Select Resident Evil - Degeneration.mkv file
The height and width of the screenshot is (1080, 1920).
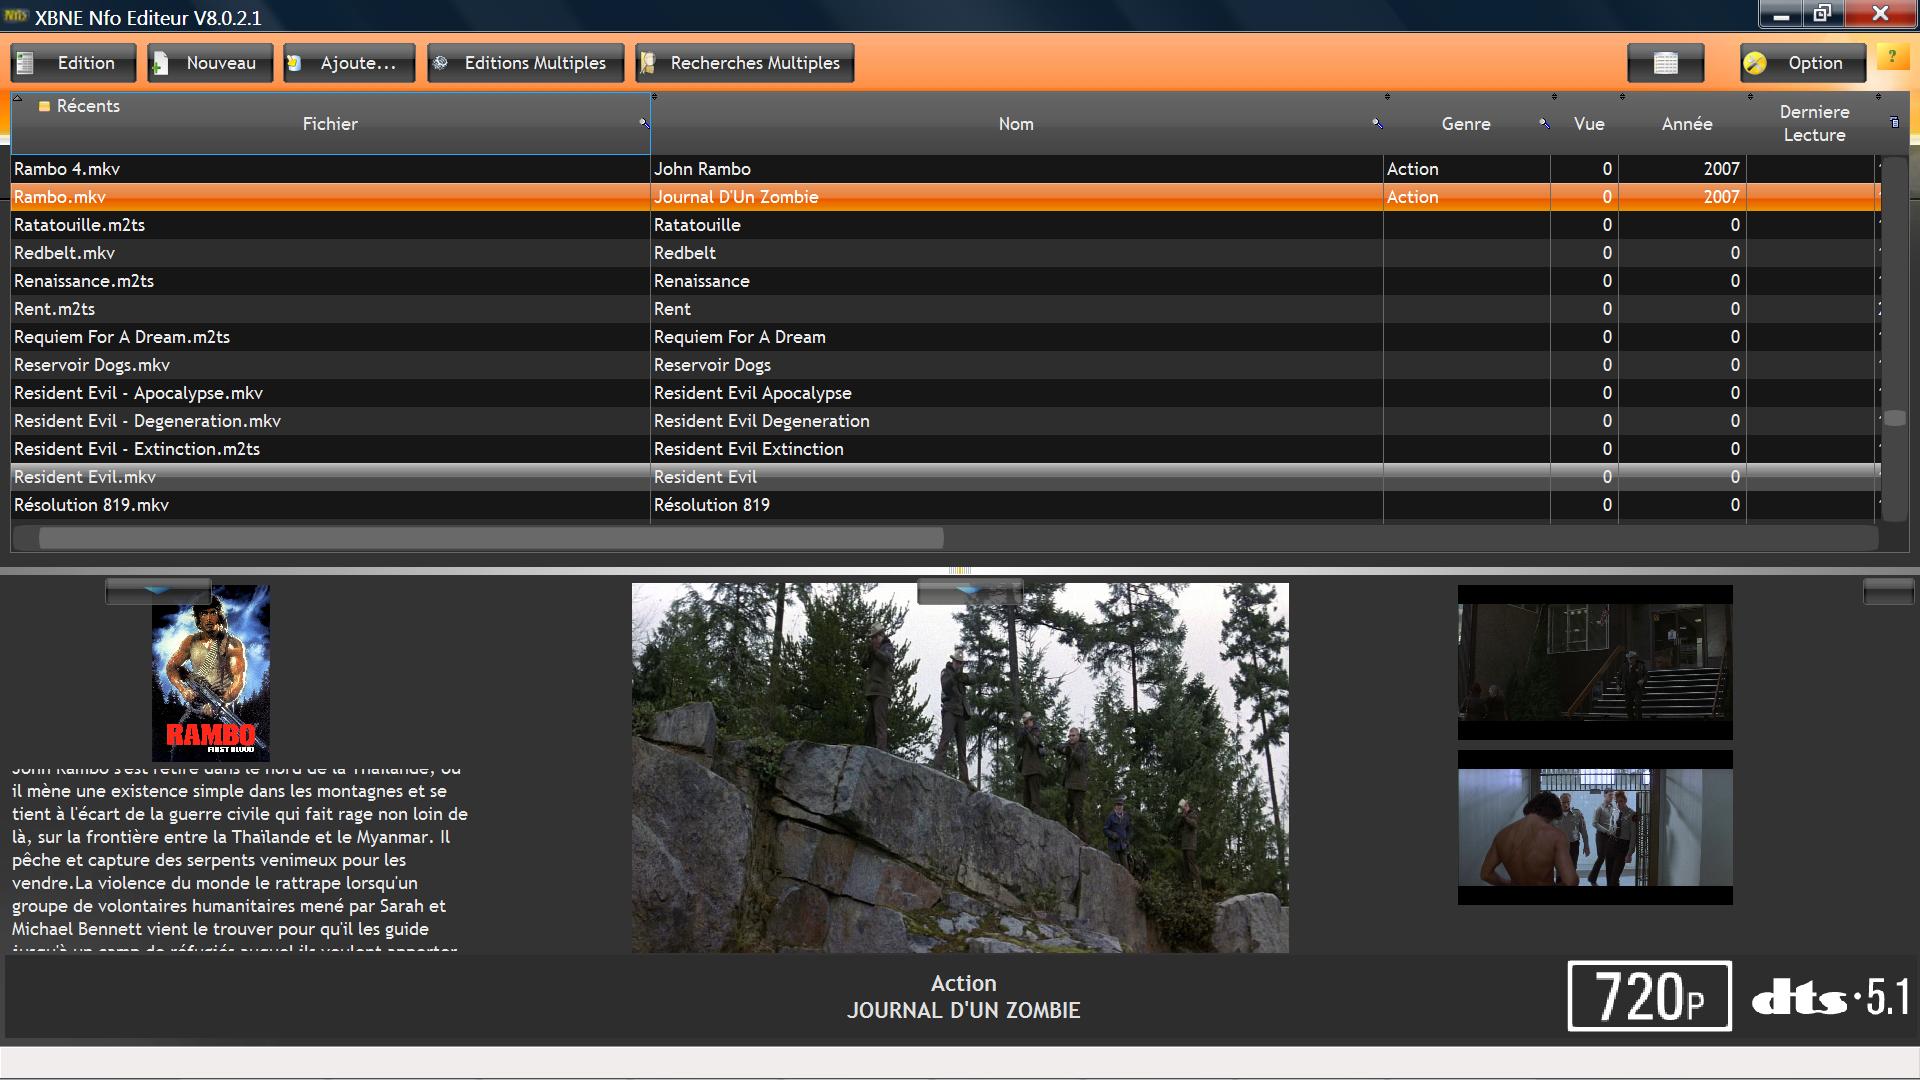330,421
